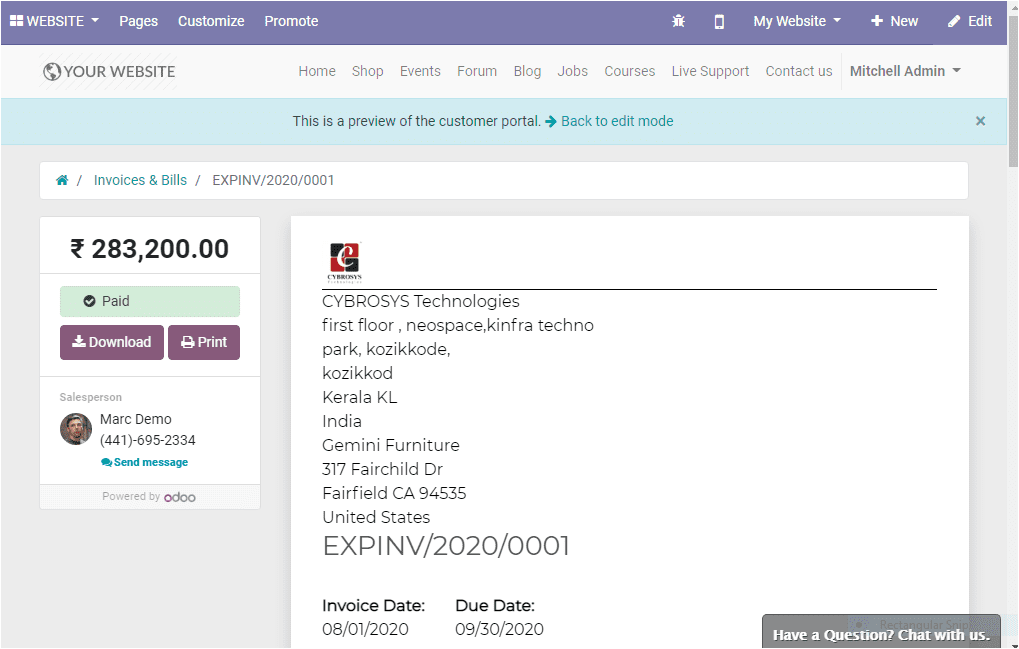The width and height of the screenshot is (1019, 649).
Task: Select the ₹ 283,200.00 total amount
Action: click(149, 249)
